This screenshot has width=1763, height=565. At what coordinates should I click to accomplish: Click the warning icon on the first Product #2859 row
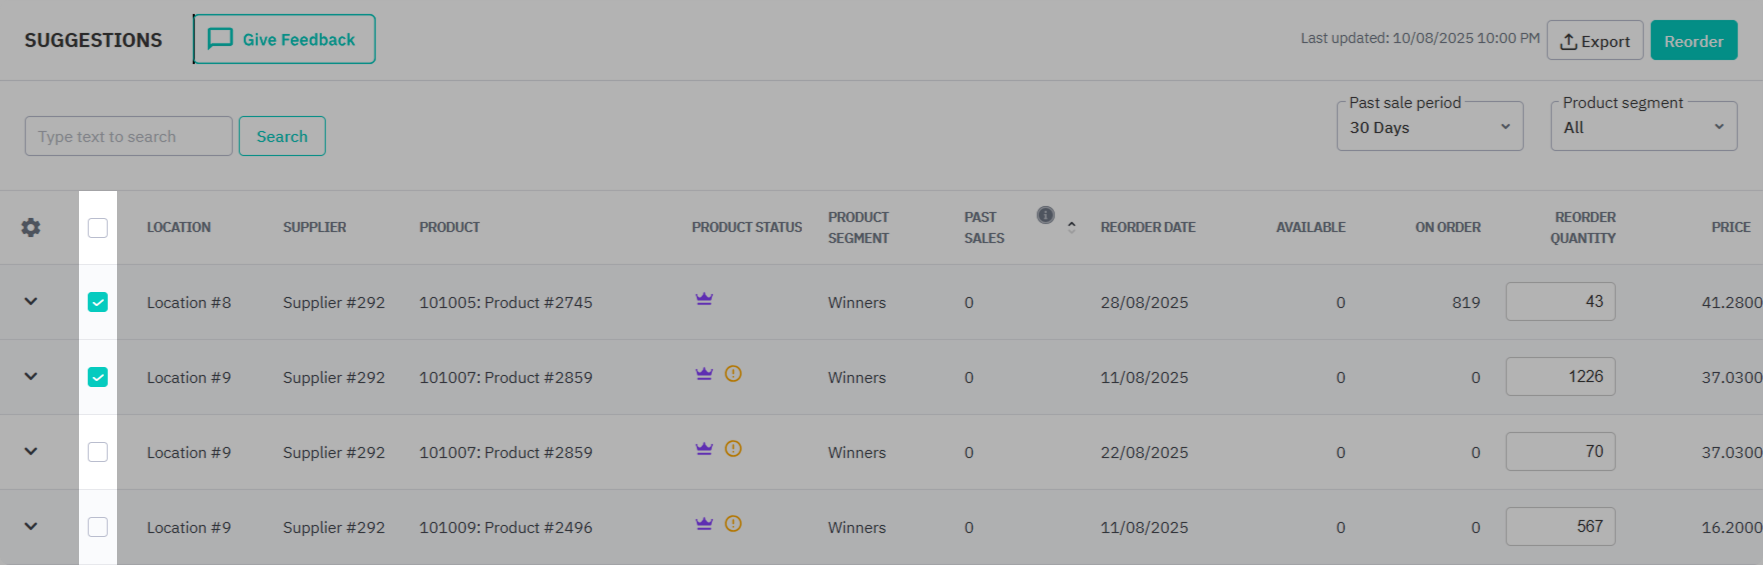pyautogui.click(x=733, y=374)
